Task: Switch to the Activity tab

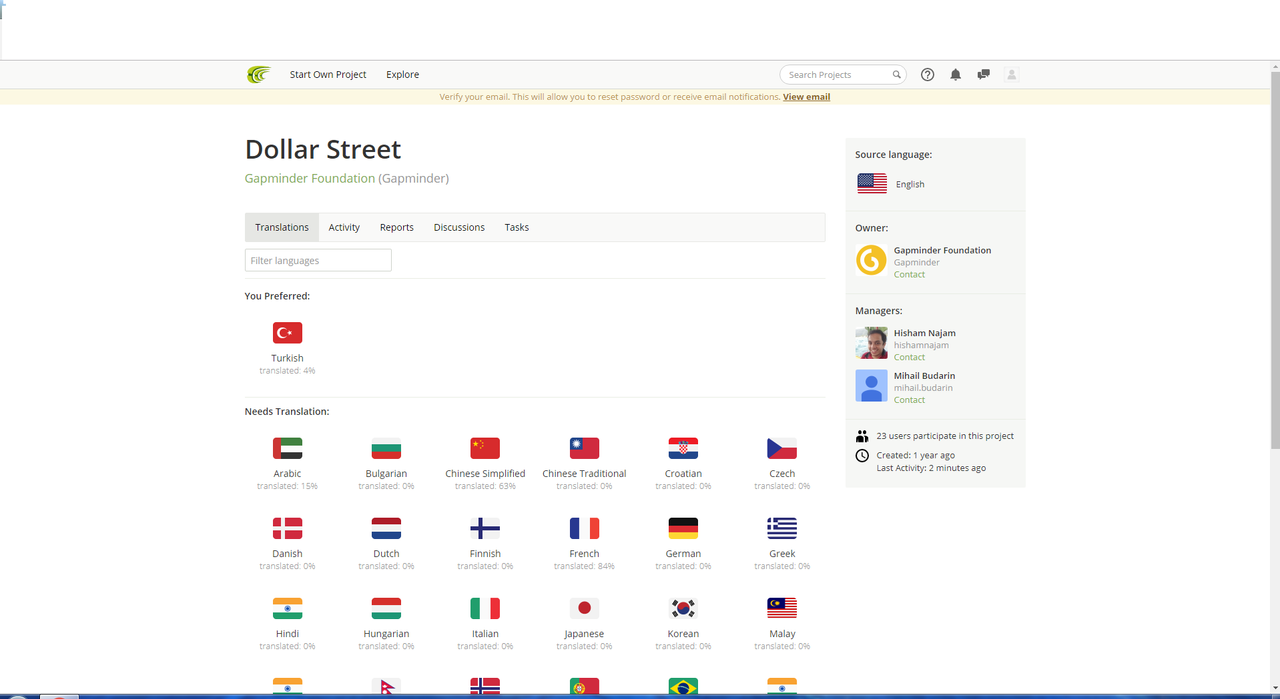Action: click(344, 227)
